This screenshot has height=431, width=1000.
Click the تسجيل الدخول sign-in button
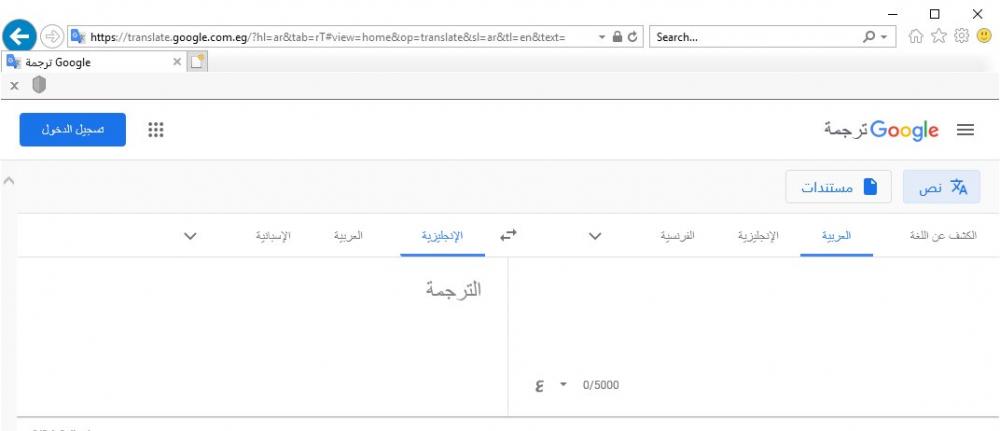72,131
